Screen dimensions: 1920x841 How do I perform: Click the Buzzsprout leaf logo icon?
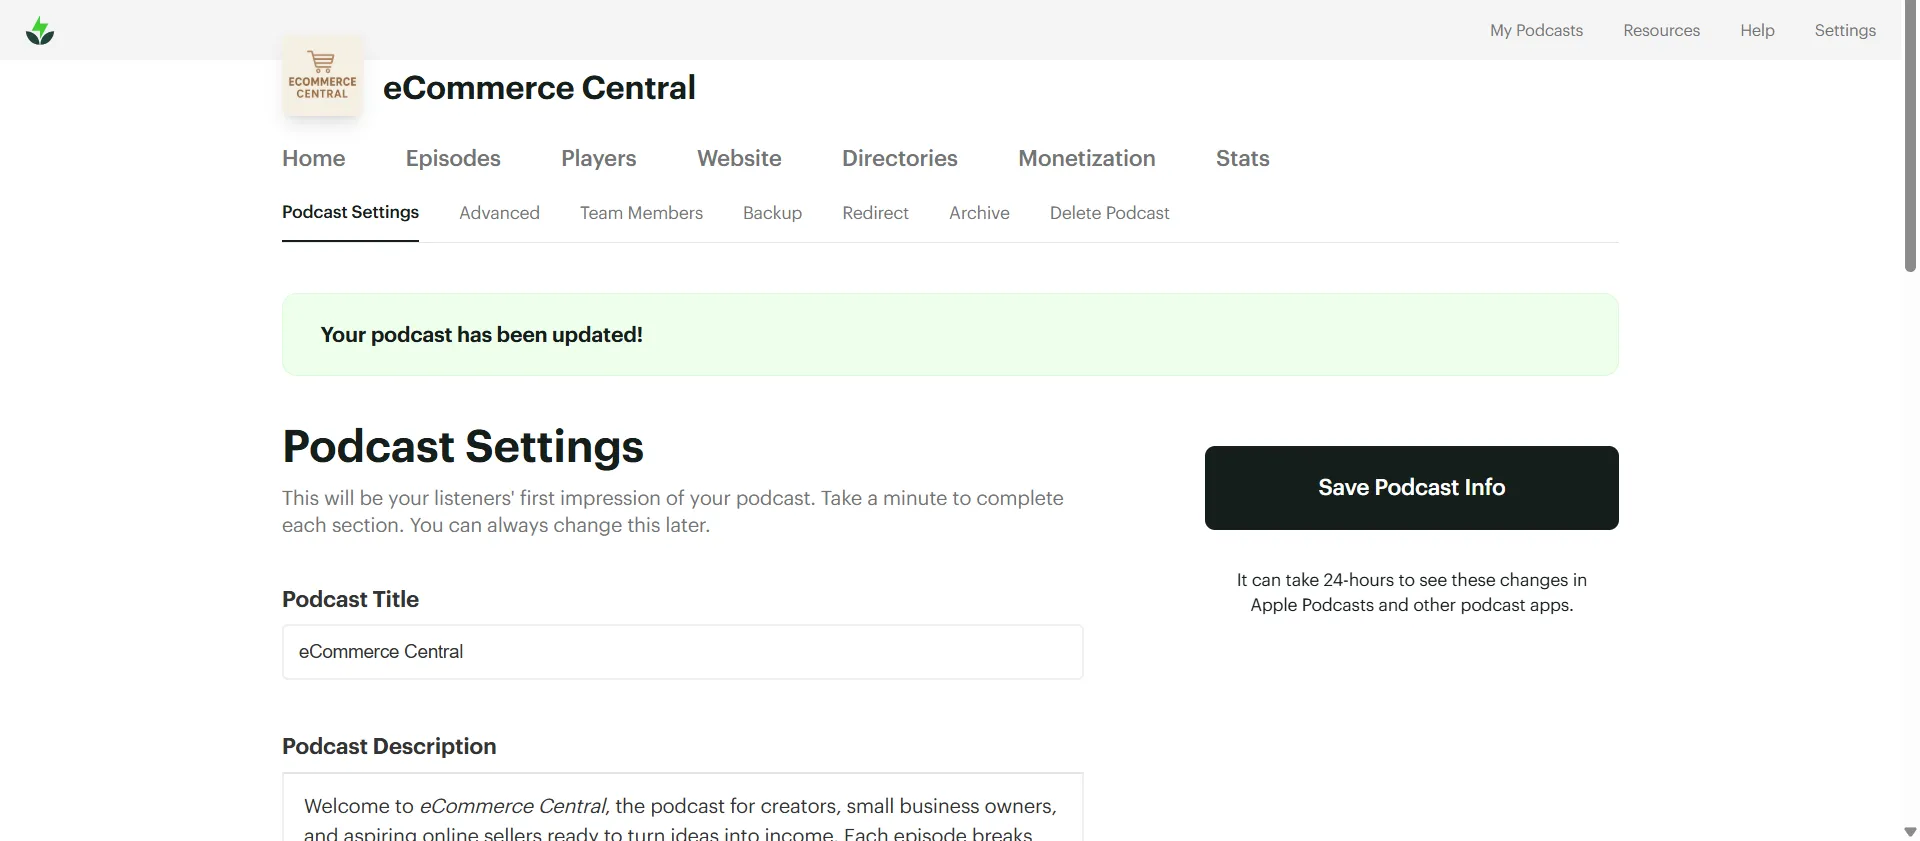[40, 31]
